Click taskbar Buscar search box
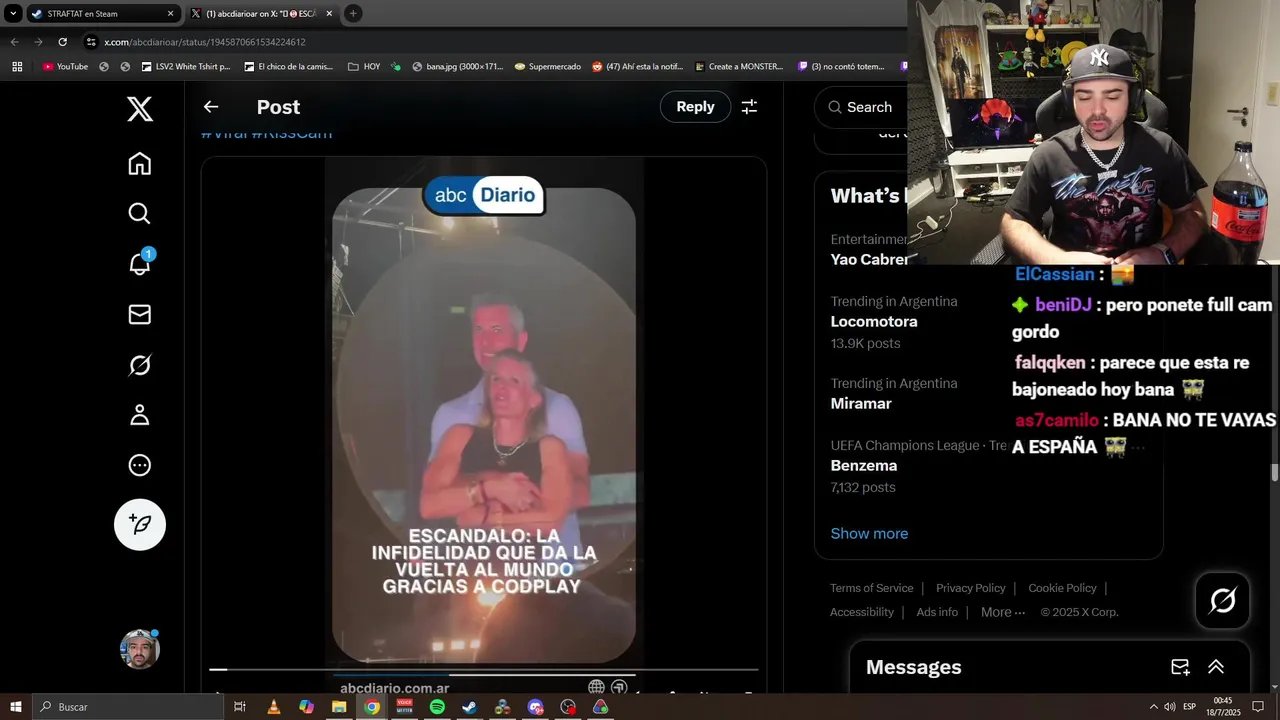 [128, 707]
